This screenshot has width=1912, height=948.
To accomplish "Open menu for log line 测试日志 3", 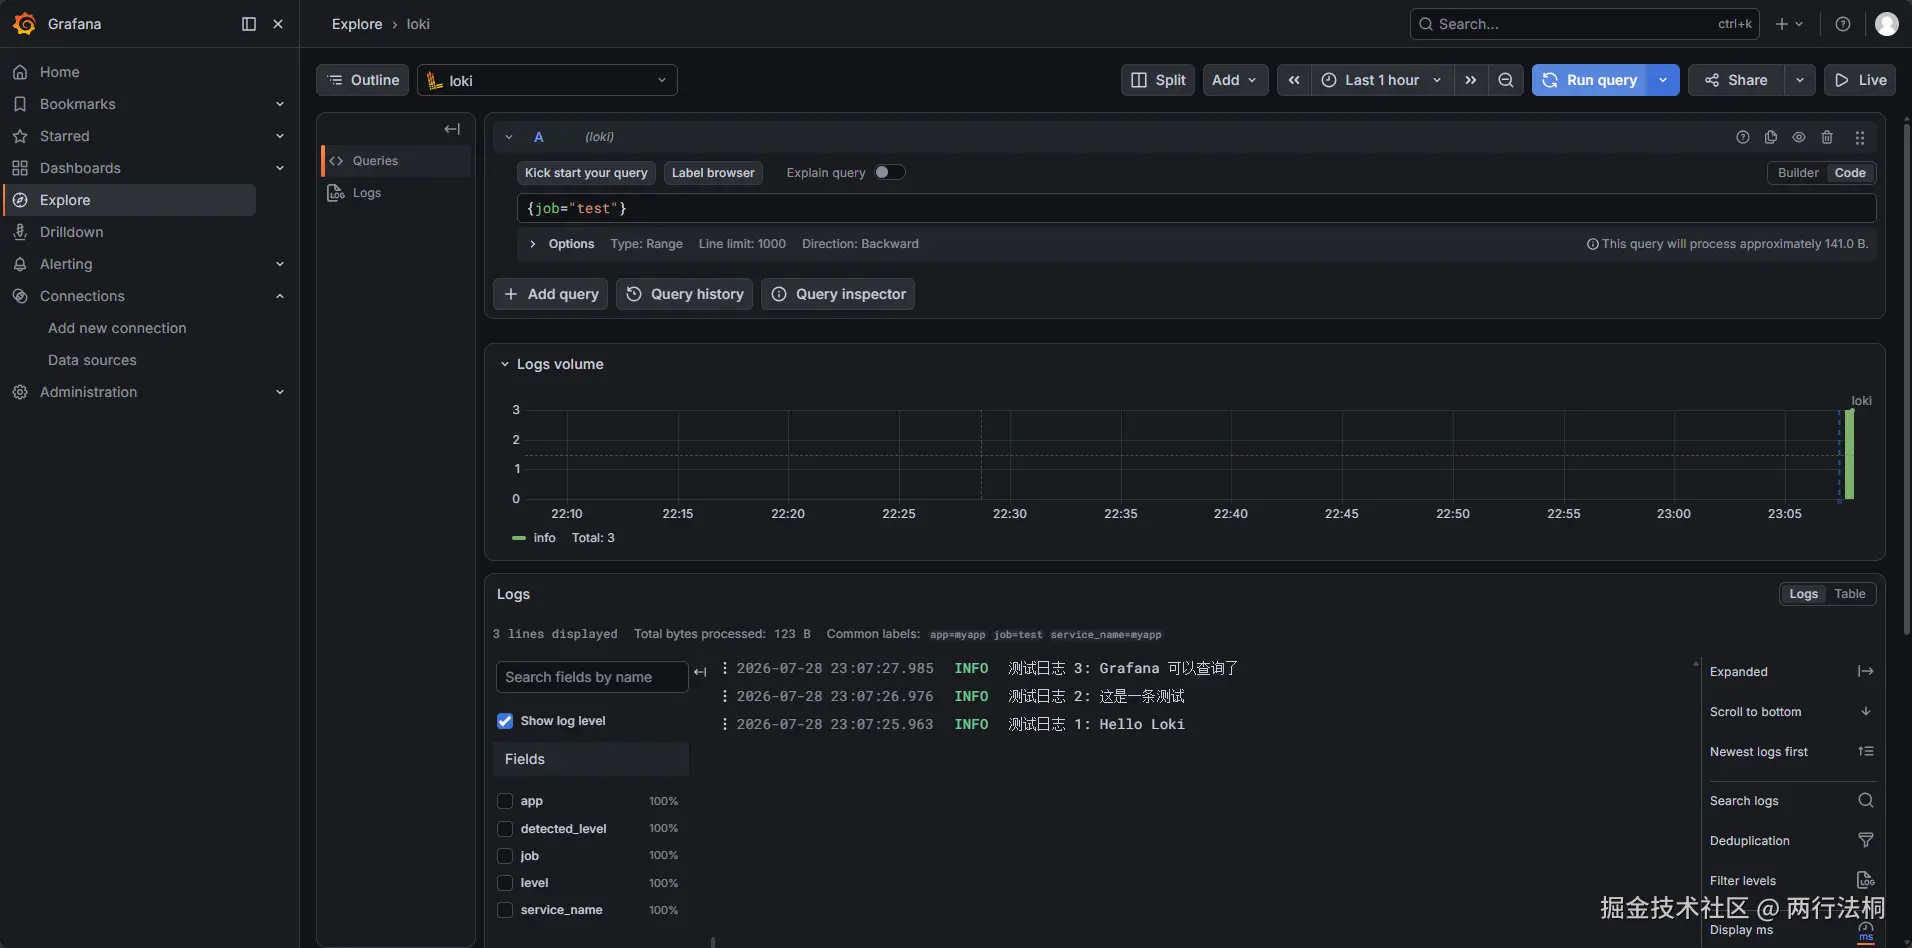I will (725, 668).
